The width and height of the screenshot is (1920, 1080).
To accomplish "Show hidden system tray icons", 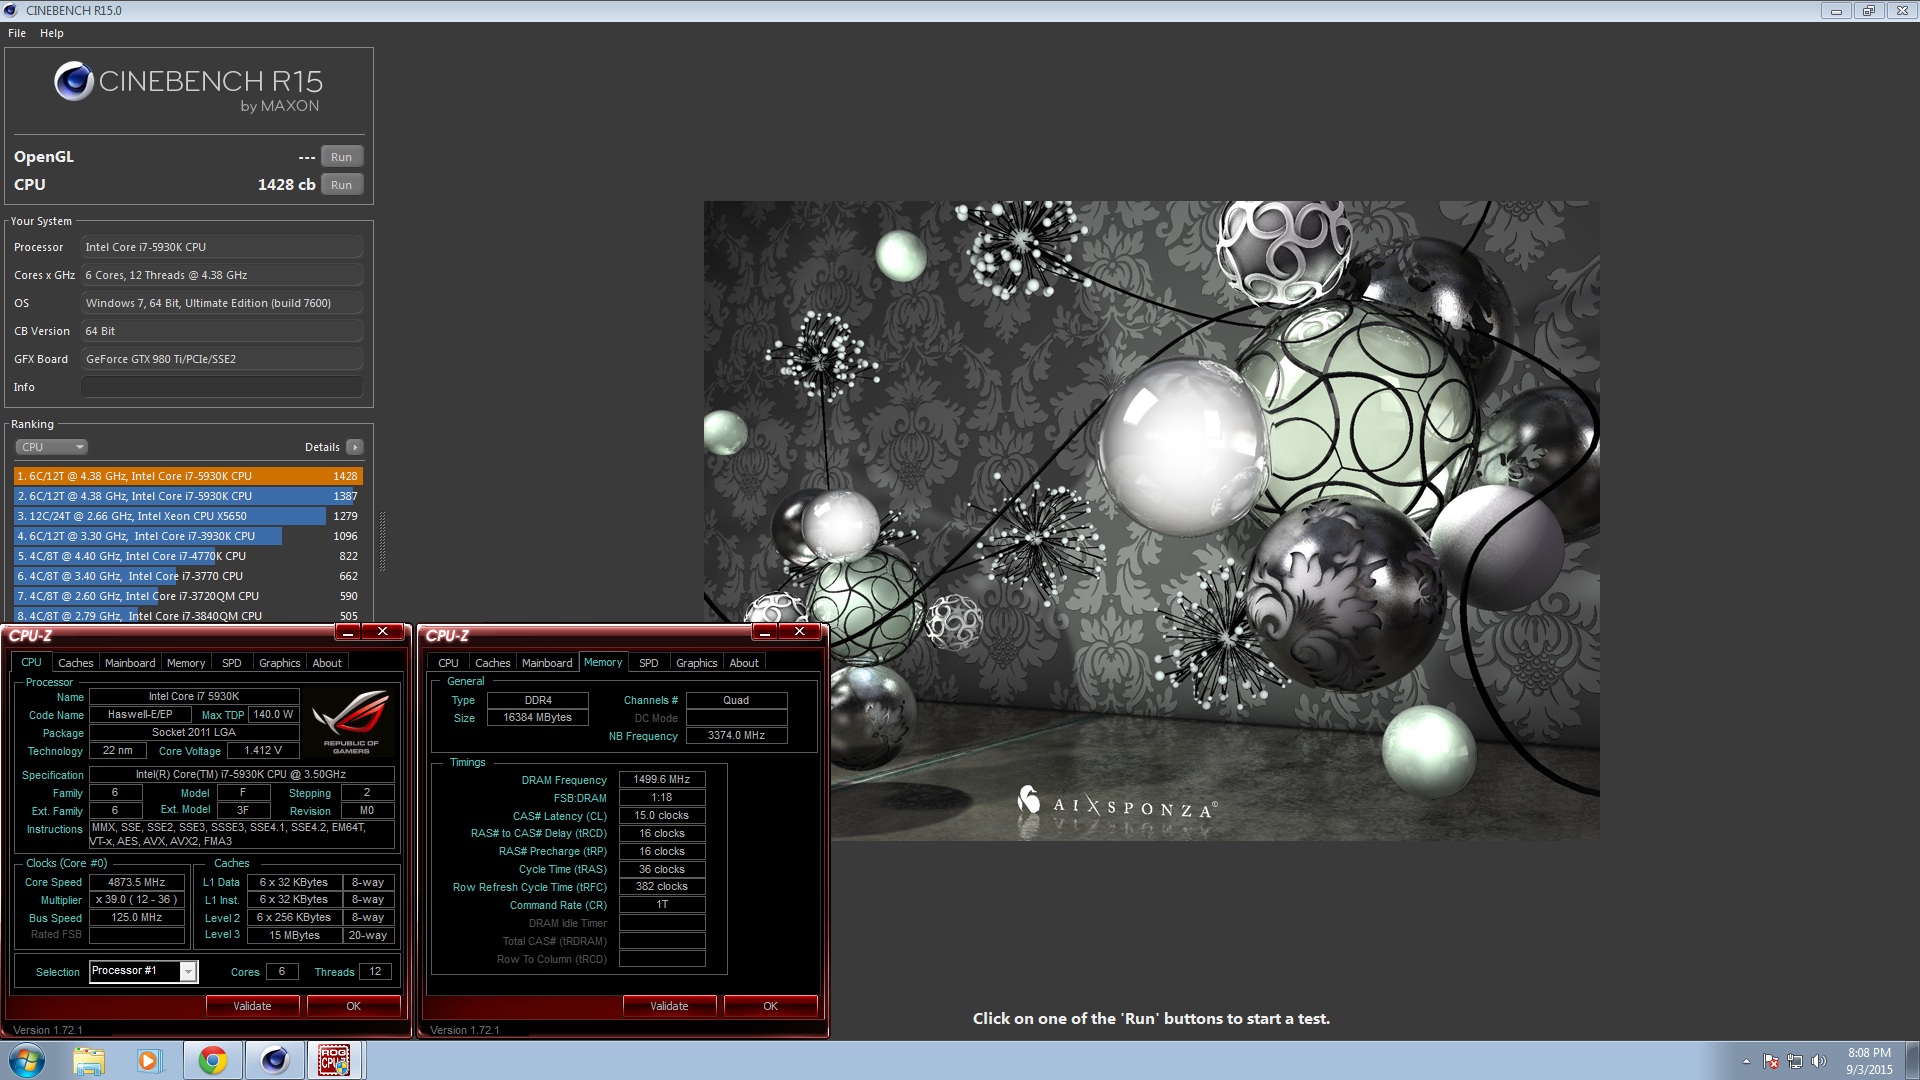I will 1746,1061.
